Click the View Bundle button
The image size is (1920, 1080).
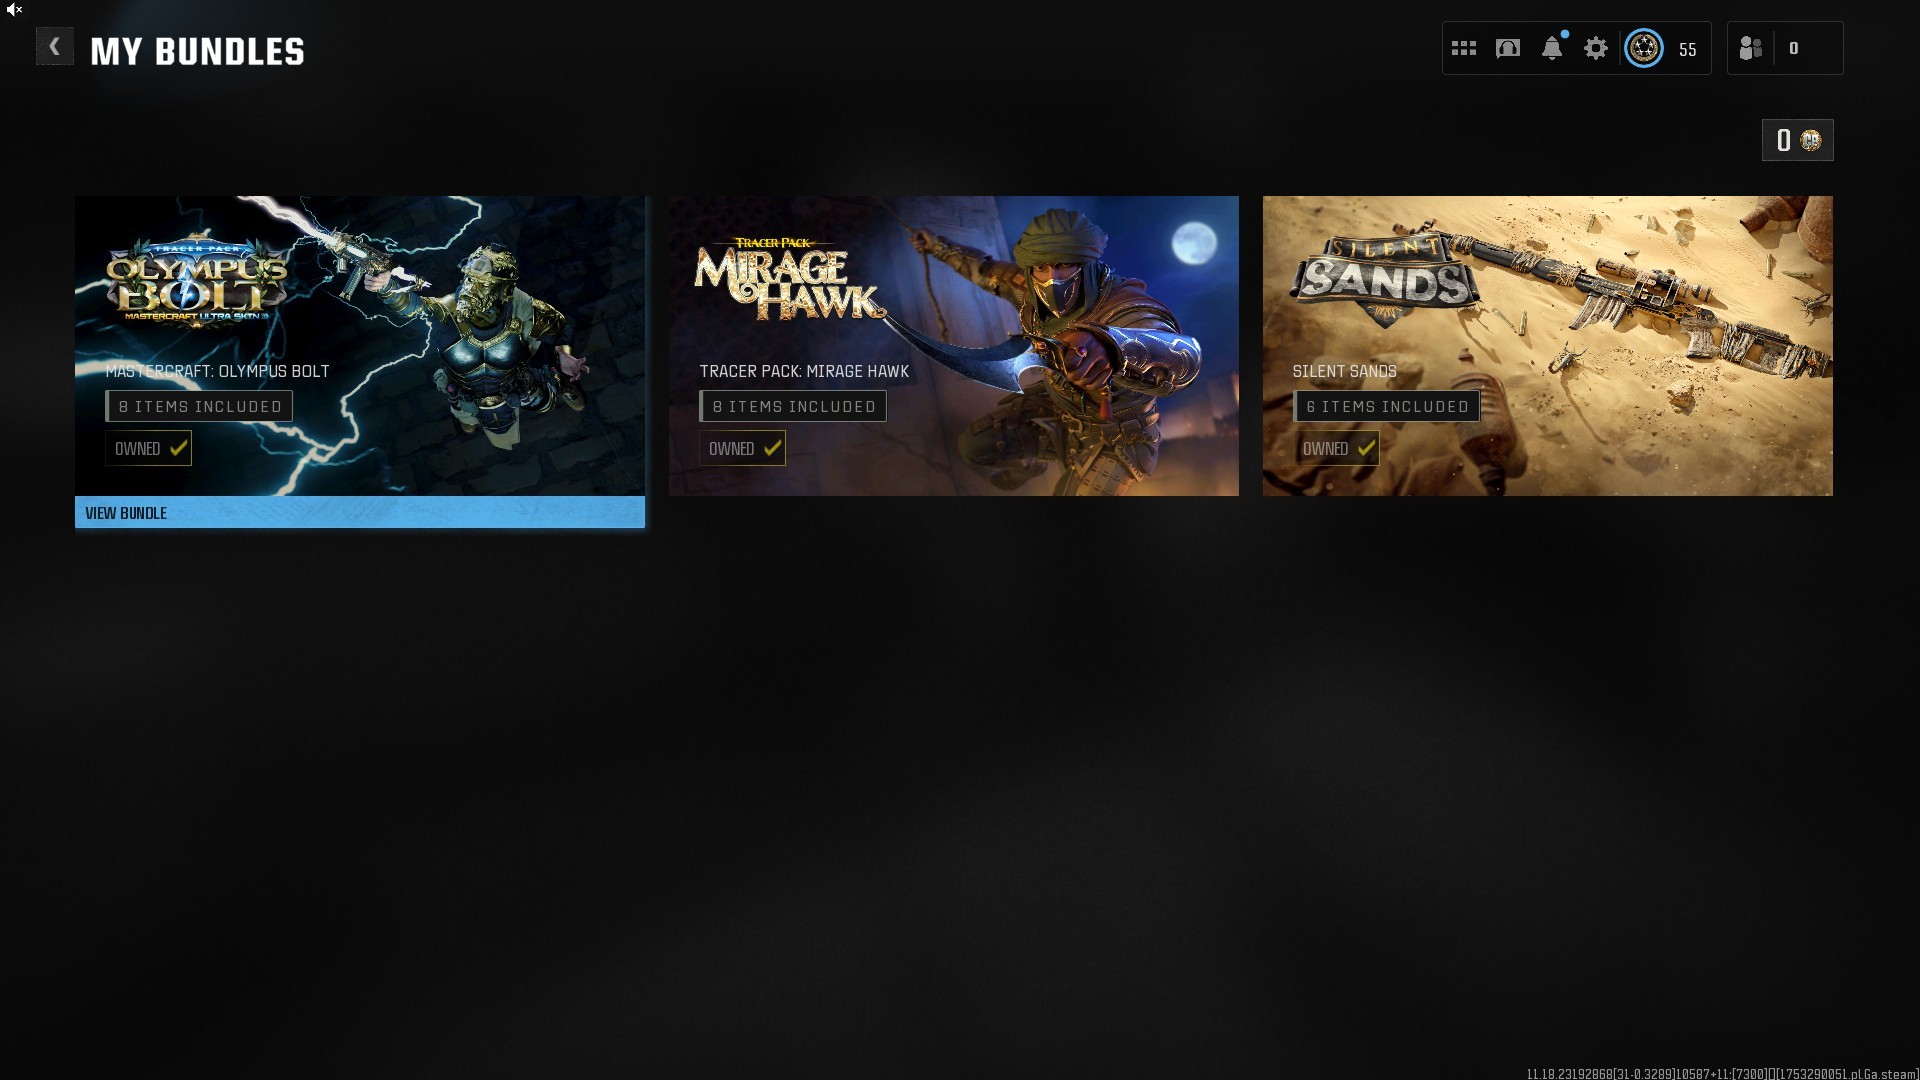(x=359, y=512)
